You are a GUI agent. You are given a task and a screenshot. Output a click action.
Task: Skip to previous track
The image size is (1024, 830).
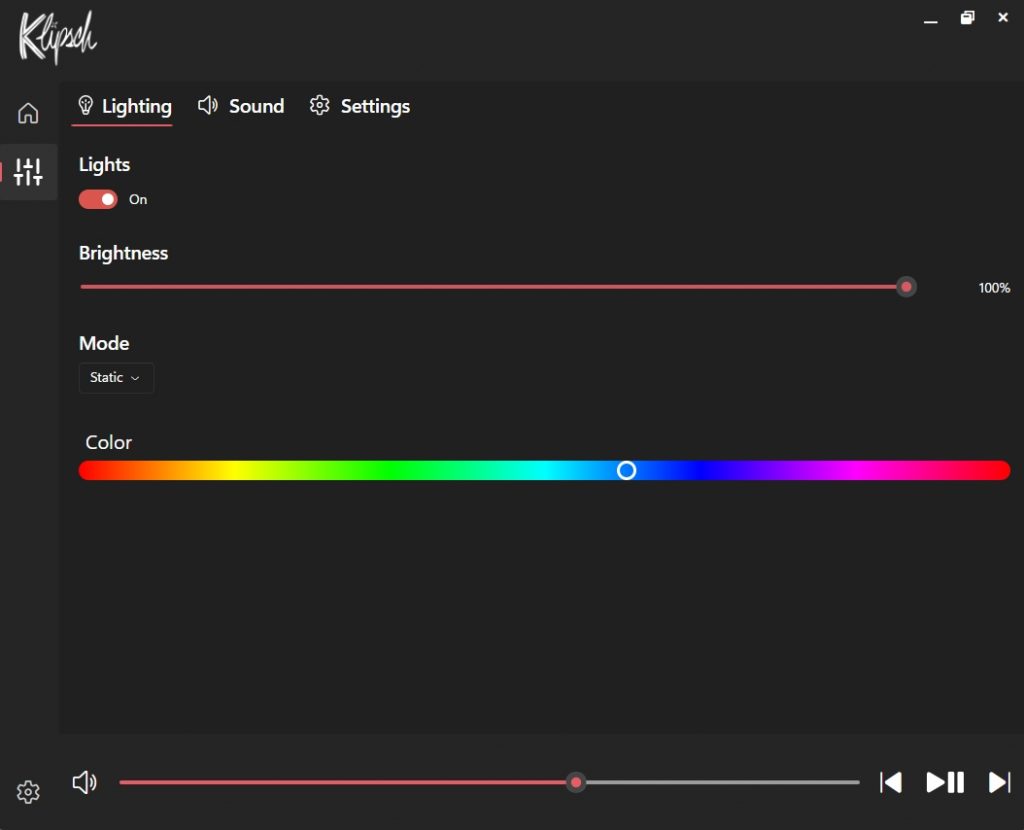coord(891,782)
